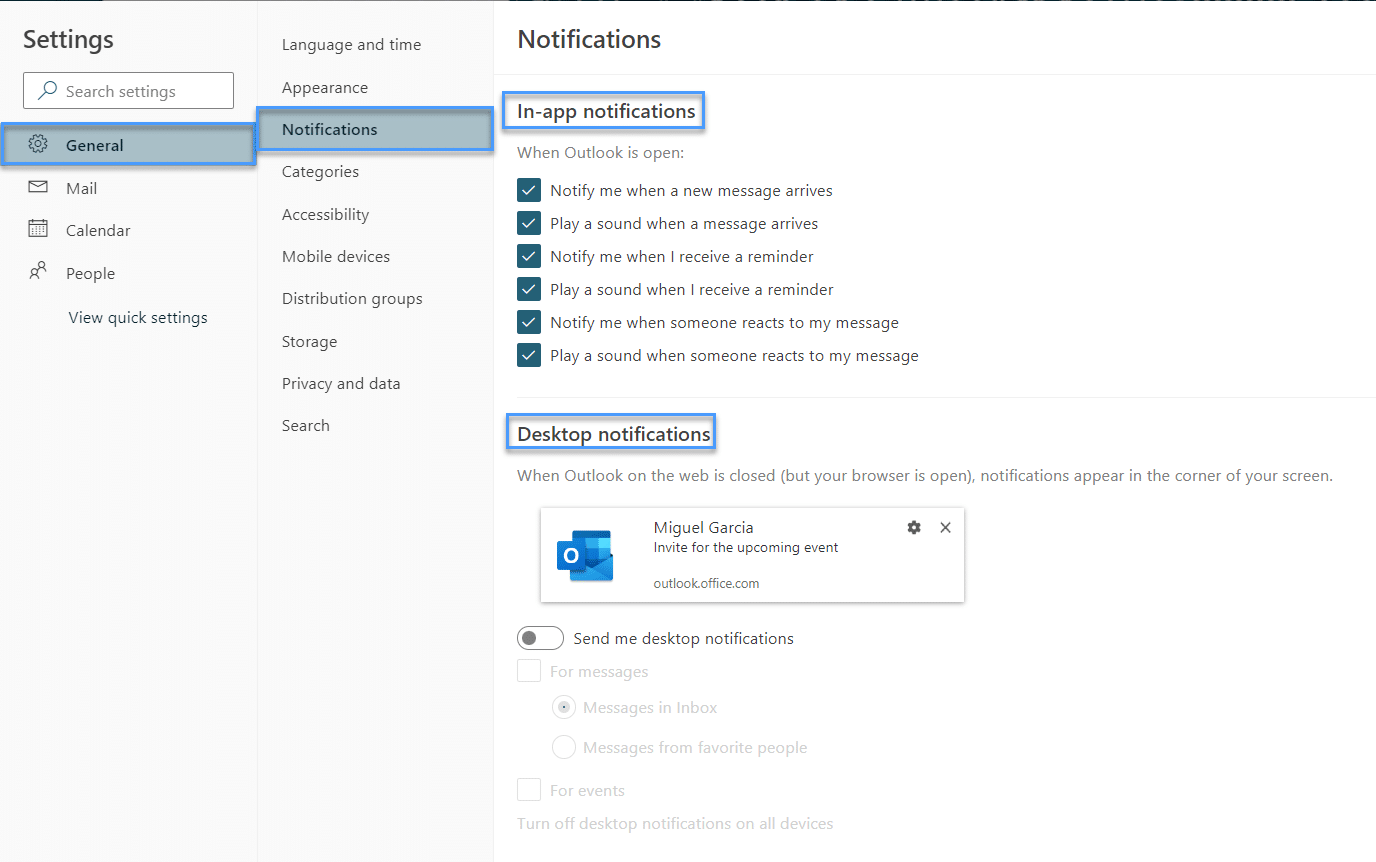Click the Calendar icon in left sidebar
1376x862 pixels.
click(x=38, y=229)
